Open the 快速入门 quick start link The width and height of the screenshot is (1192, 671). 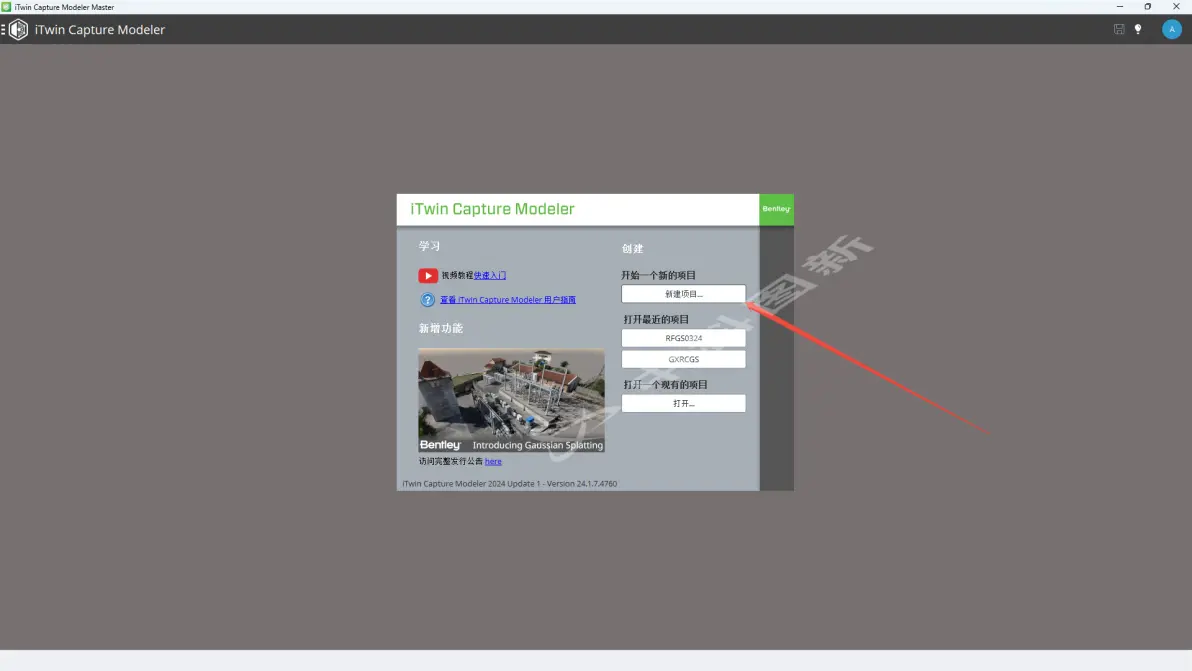(490, 275)
